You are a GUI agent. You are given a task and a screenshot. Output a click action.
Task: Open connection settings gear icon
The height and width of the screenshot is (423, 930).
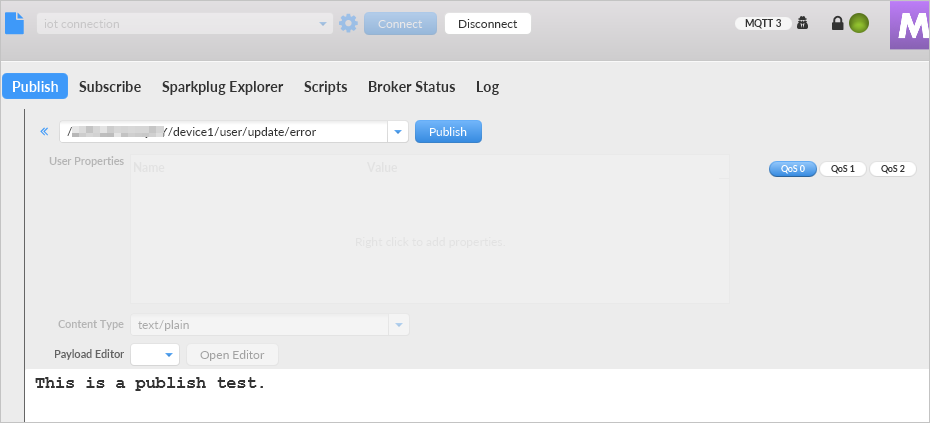(348, 24)
